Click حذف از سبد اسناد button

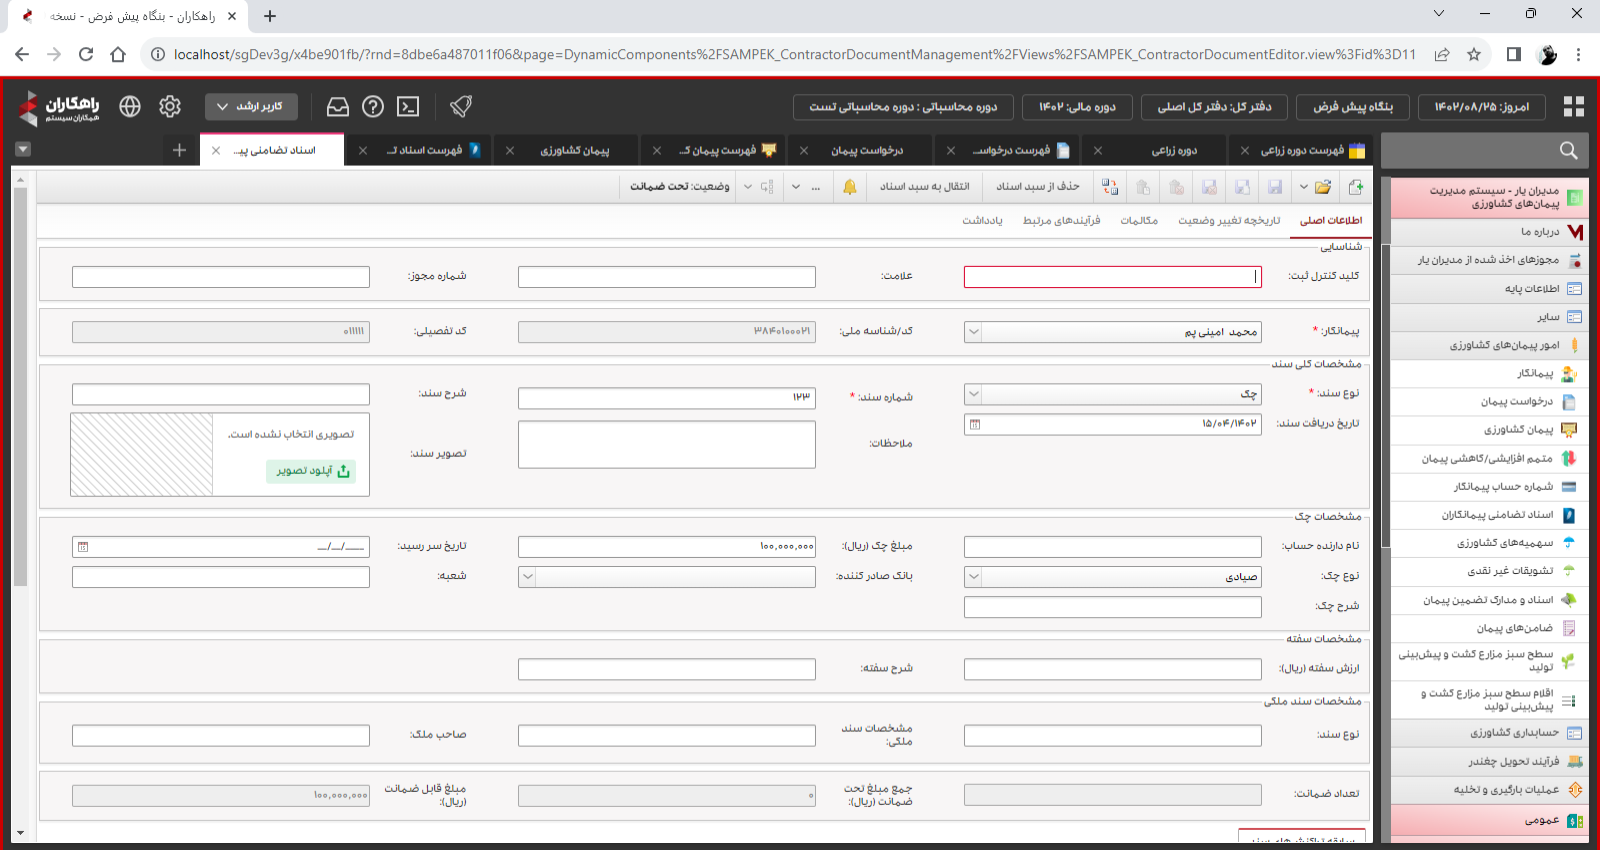(1037, 187)
